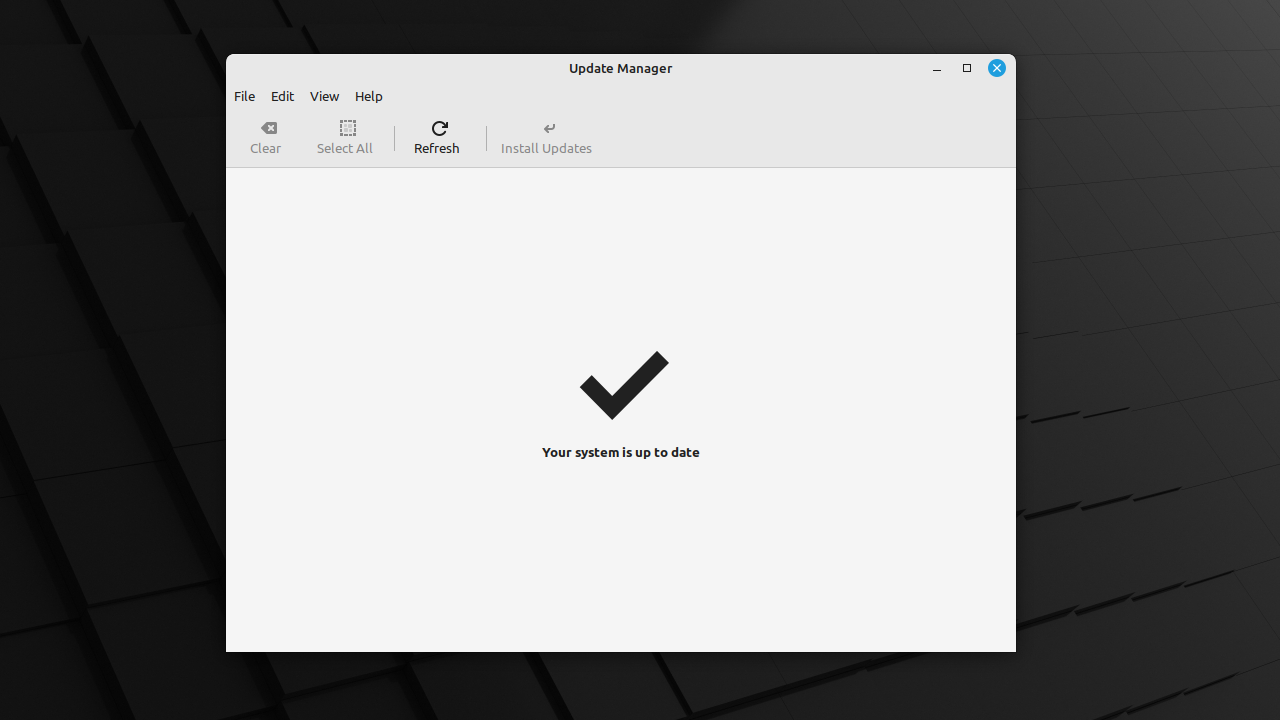Screen dimensions: 1280x720
Task: Click the 'Your system is up to date' text
Action: tap(621, 453)
